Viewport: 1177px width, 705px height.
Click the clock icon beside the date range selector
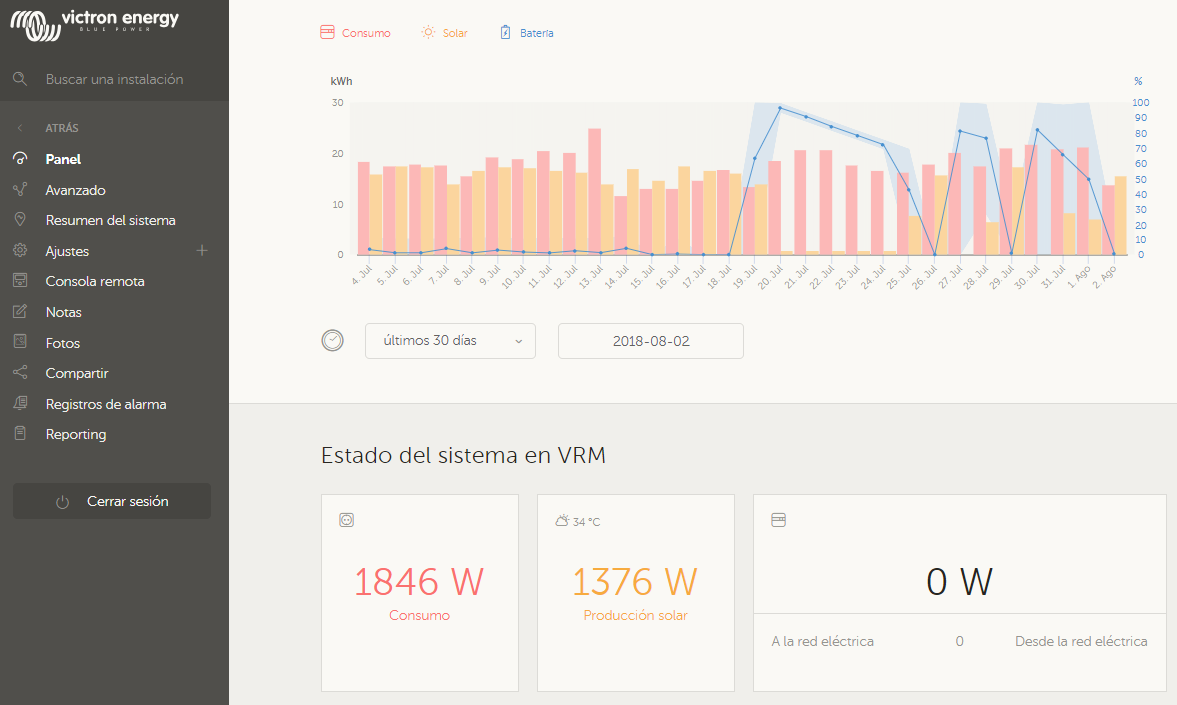332,340
